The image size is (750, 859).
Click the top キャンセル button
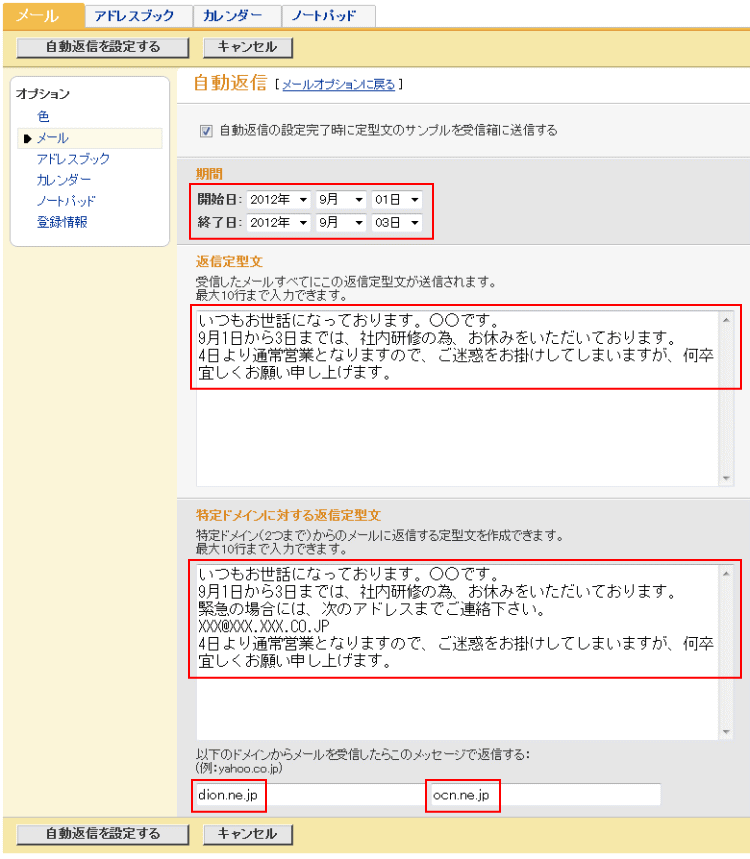tap(247, 47)
